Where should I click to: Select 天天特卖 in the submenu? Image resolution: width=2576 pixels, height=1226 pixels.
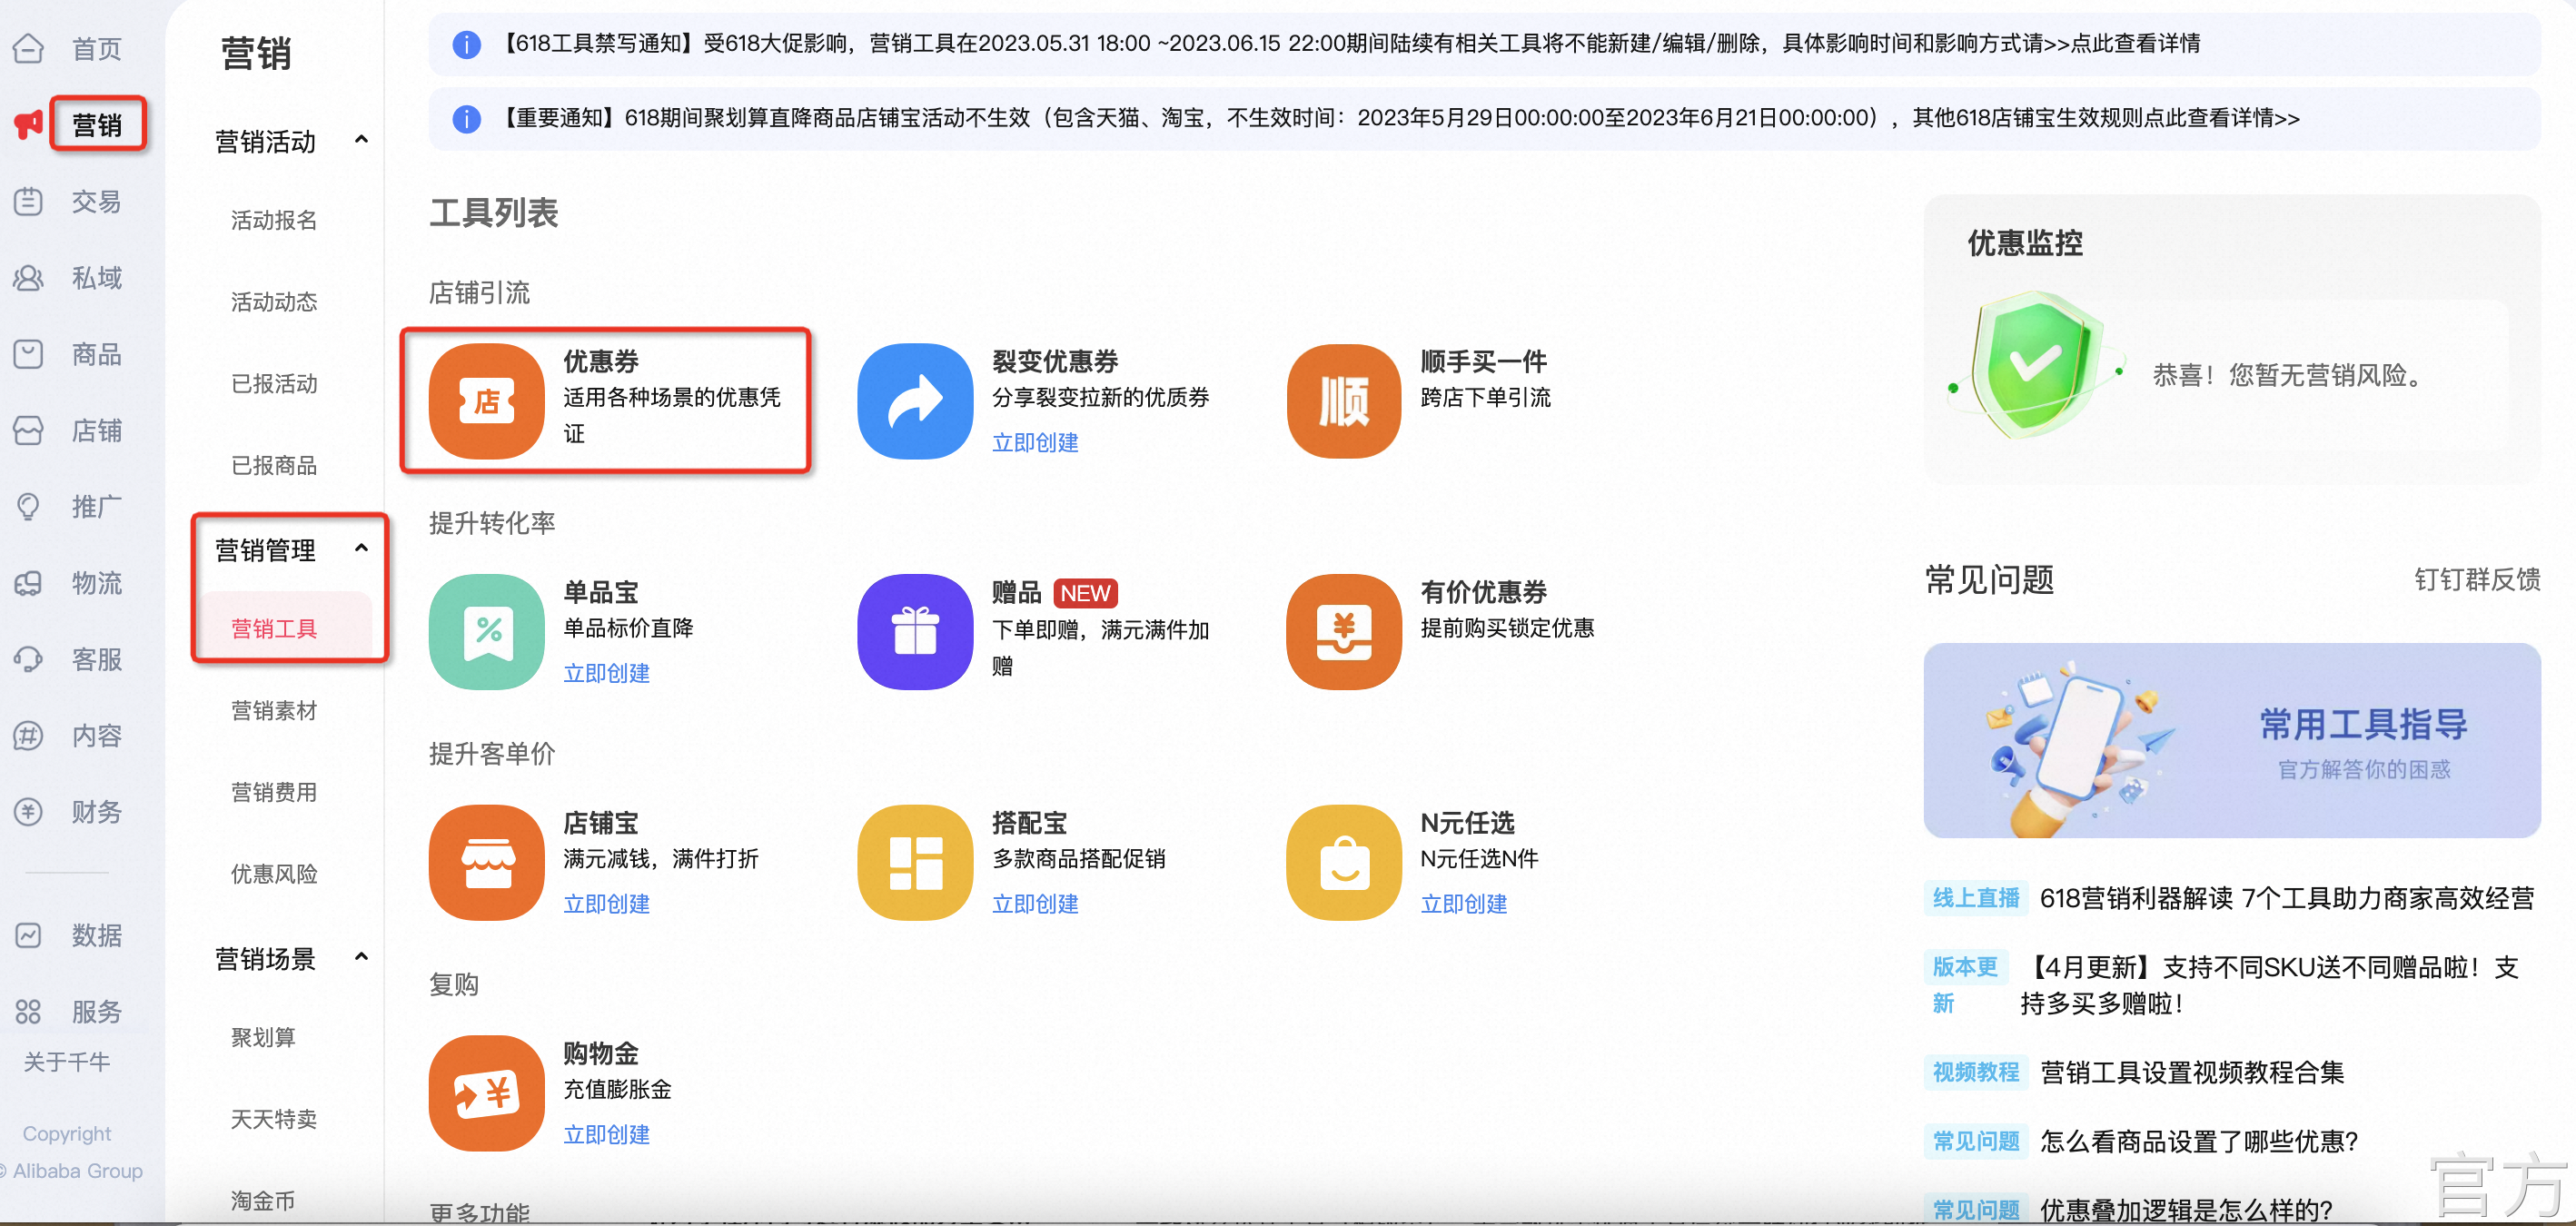pyautogui.click(x=274, y=1120)
